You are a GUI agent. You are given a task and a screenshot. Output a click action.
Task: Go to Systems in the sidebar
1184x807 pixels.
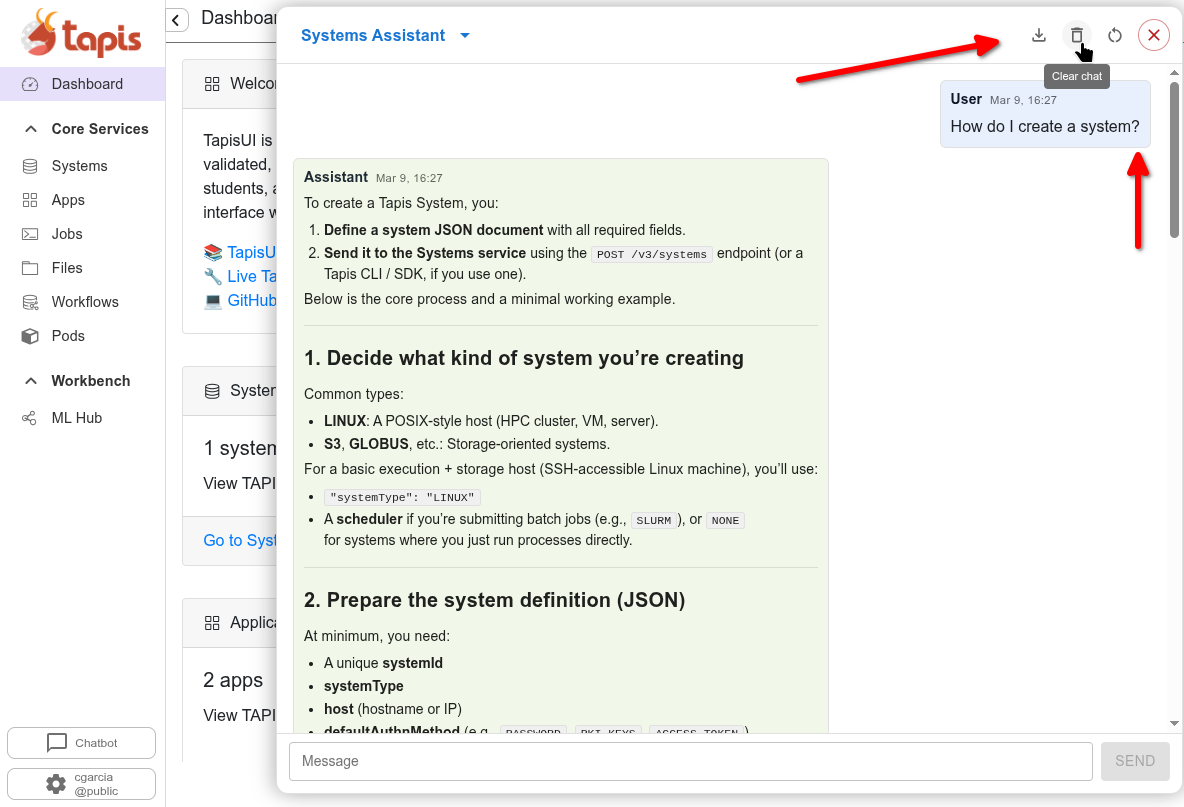click(x=79, y=166)
